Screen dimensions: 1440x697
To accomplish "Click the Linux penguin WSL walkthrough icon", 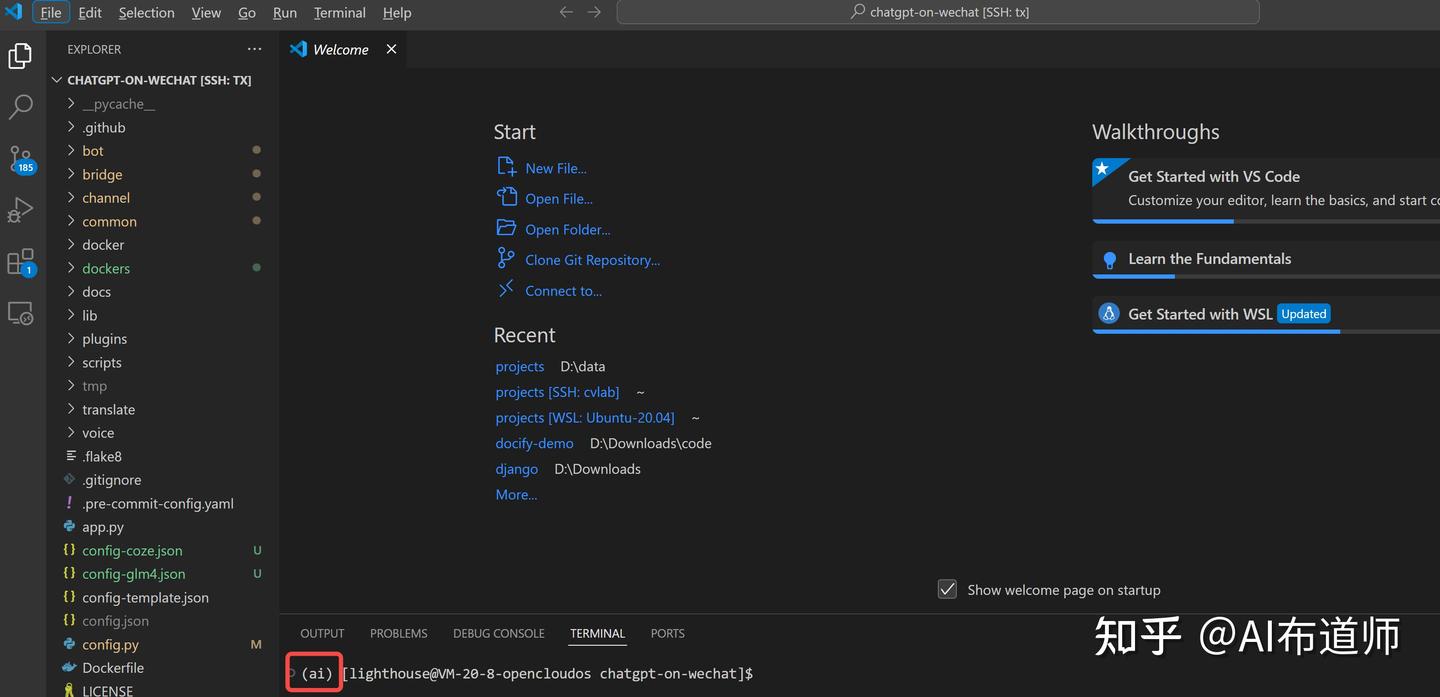I will 1109,314.
